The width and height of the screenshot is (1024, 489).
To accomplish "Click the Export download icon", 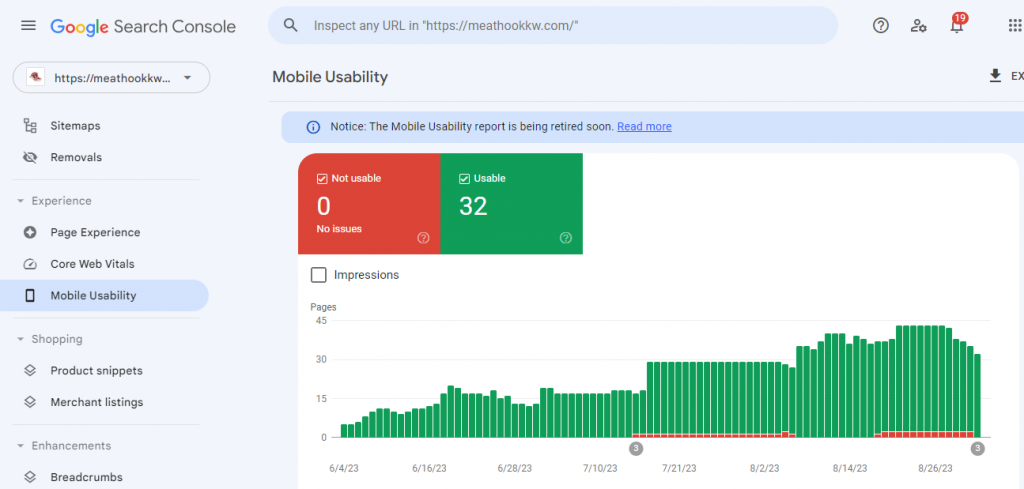I will tap(995, 76).
